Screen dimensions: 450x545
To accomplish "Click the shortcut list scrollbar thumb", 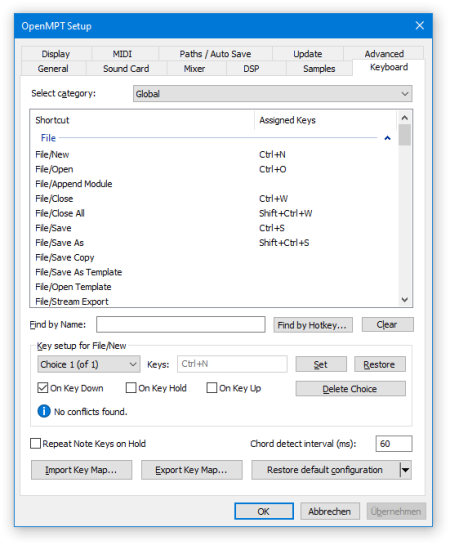I will point(404,135).
